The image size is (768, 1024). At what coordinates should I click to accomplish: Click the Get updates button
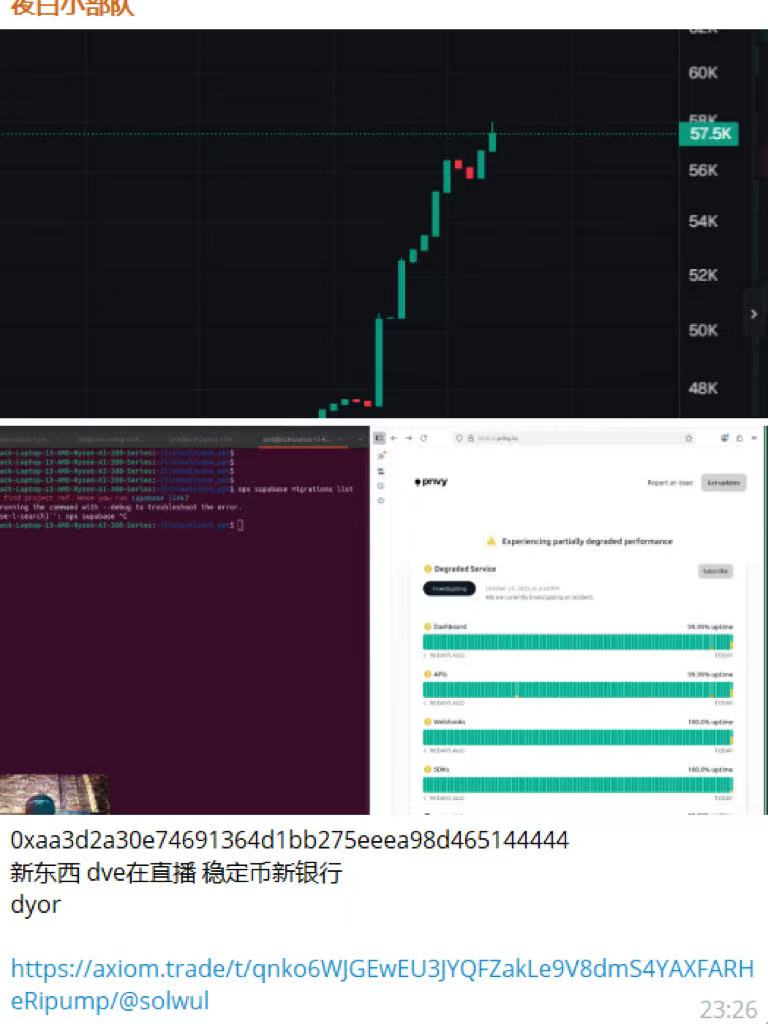(723, 482)
